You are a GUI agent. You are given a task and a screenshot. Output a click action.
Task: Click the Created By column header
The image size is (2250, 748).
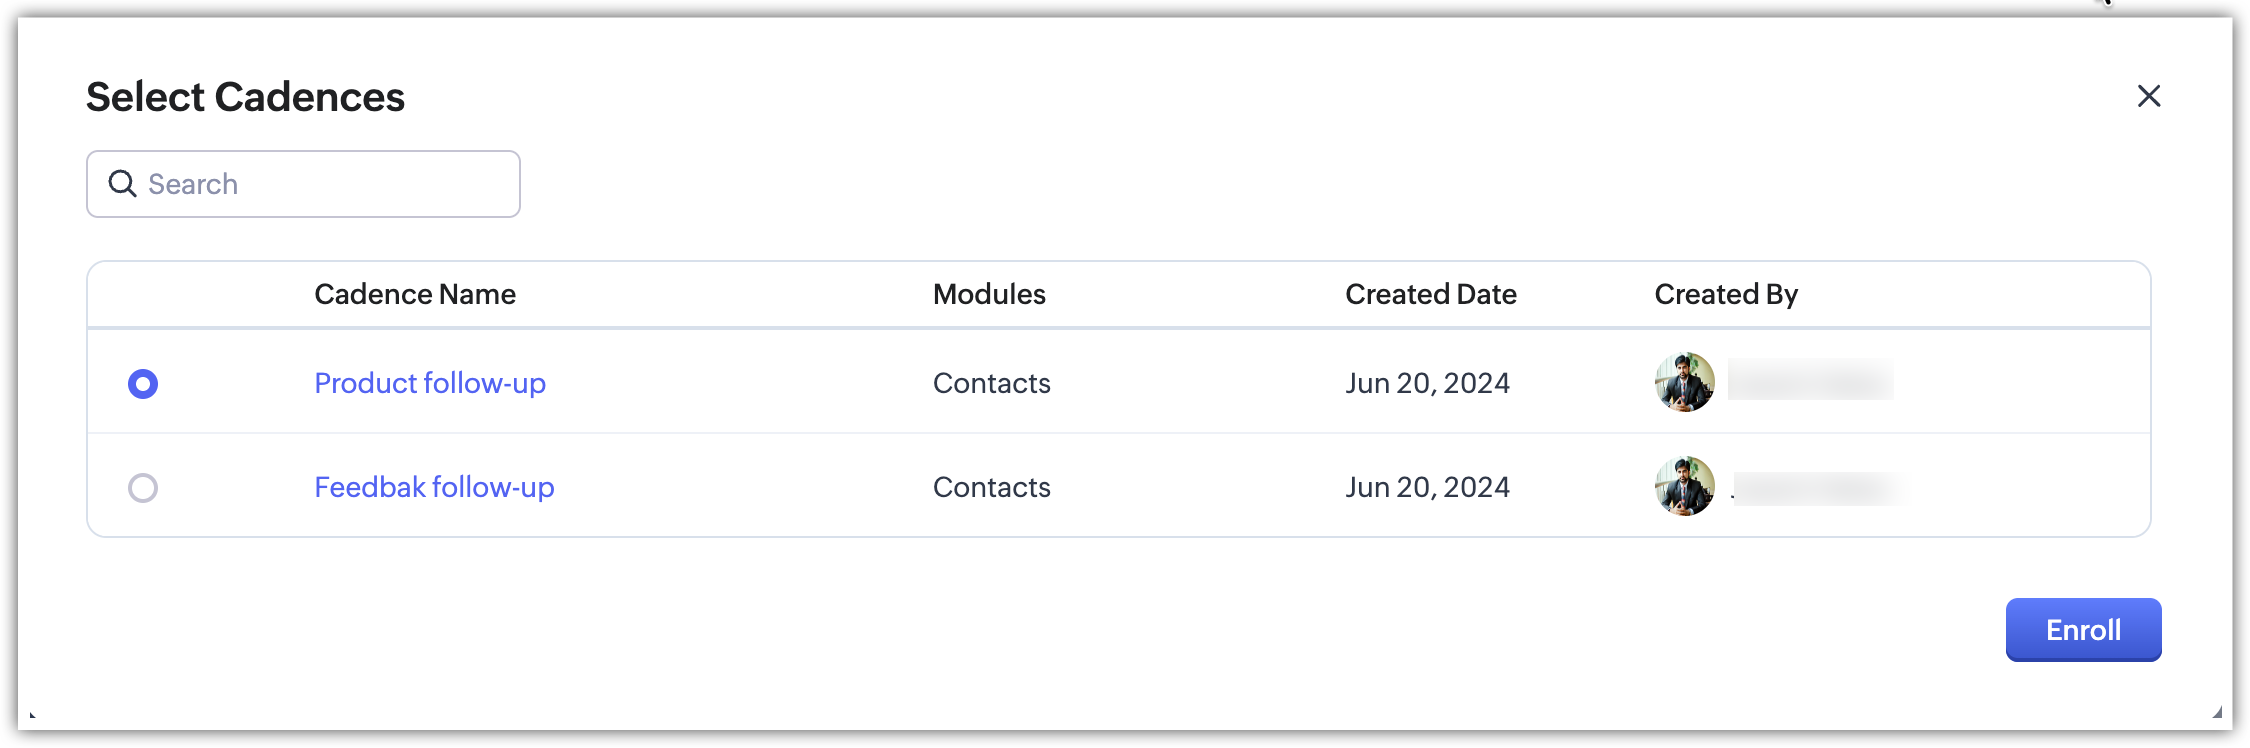[x=1726, y=294]
